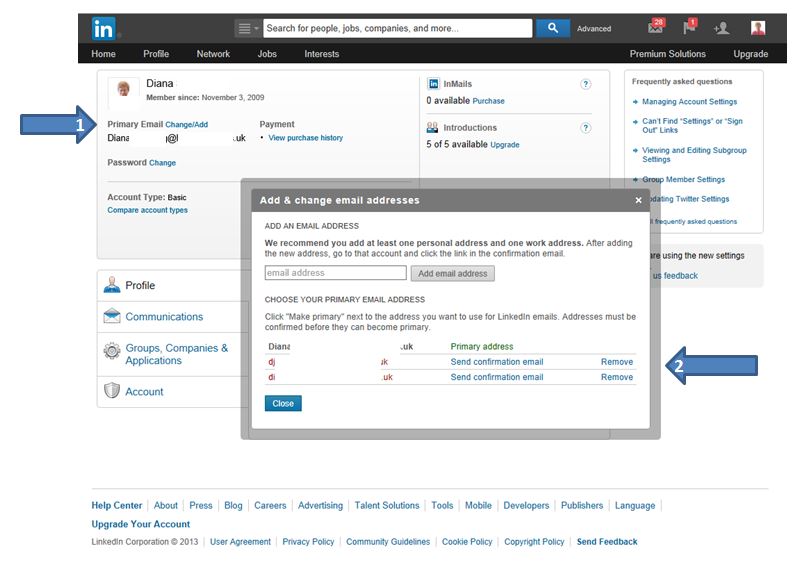The width and height of the screenshot is (799, 564).
Task: Click the Password Change link
Action: (162, 163)
